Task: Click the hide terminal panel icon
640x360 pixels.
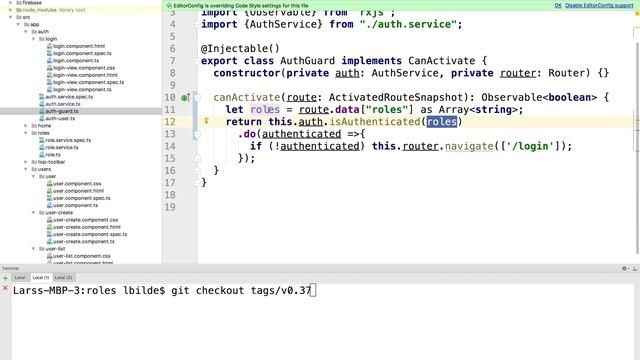Action: click(x=635, y=268)
